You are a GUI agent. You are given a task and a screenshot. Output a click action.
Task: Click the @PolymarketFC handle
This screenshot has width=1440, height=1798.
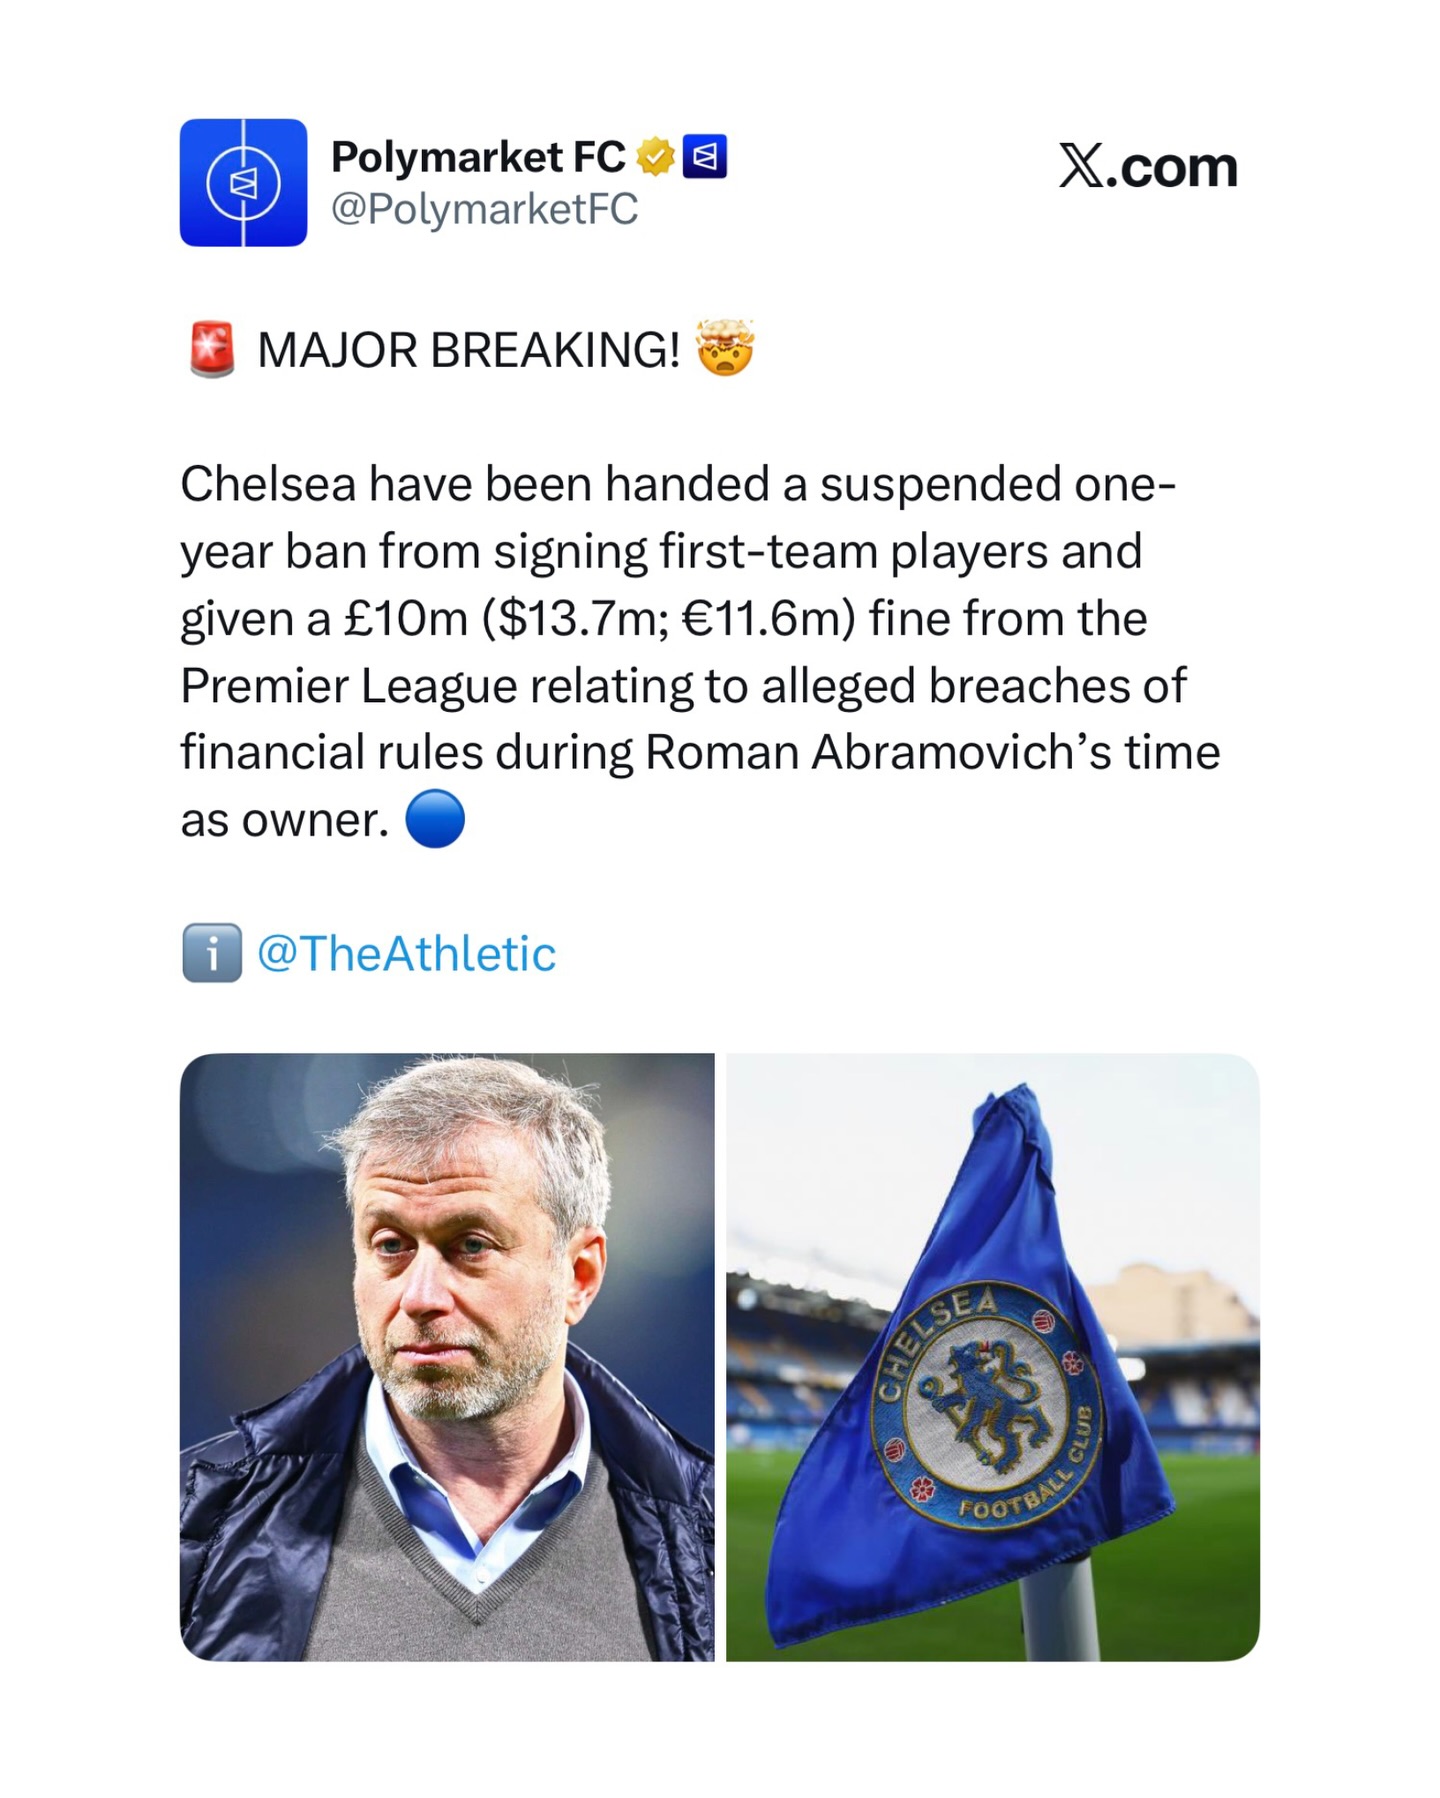tap(484, 209)
